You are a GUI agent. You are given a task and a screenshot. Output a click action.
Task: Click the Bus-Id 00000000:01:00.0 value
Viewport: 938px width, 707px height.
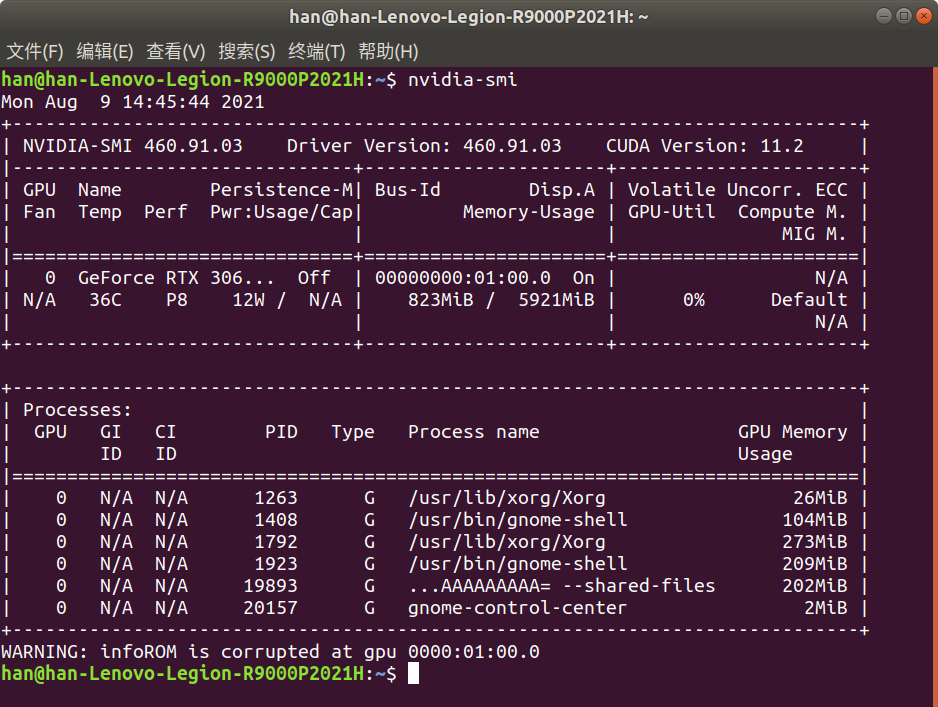point(462,278)
